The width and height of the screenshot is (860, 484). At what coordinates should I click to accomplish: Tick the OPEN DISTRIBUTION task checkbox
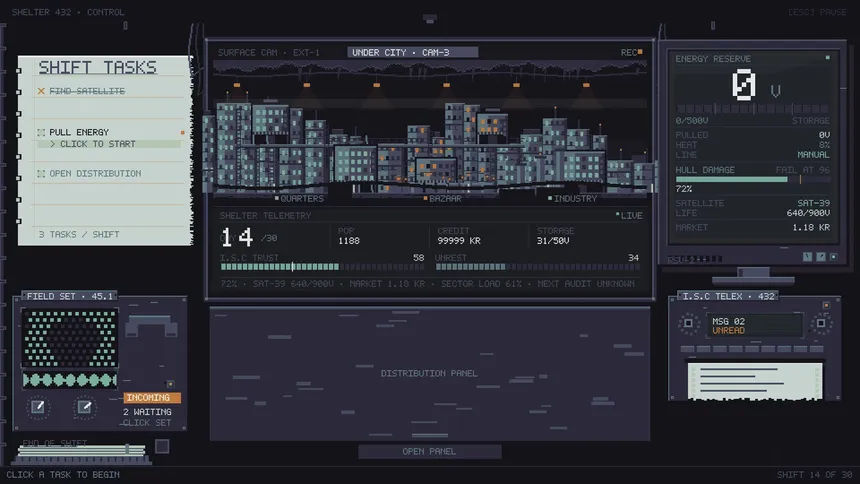[41, 173]
